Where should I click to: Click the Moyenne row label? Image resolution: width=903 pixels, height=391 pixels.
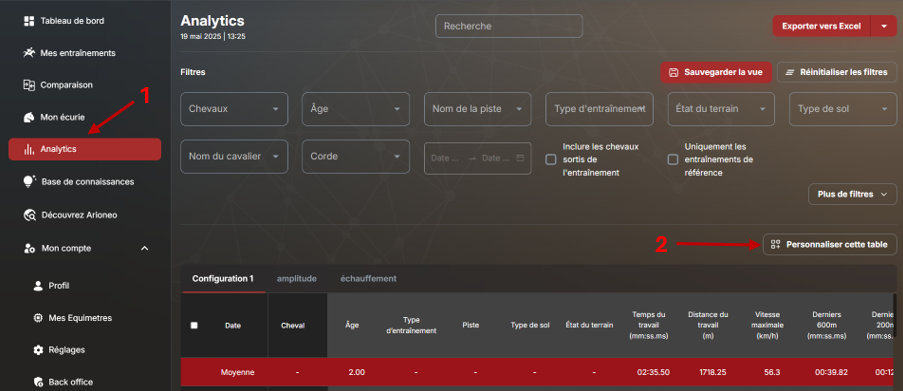coord(237,373)
